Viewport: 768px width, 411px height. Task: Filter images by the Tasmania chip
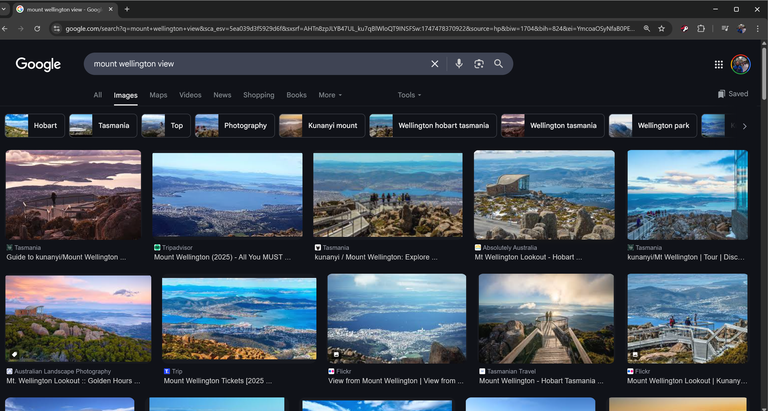tap(103, 125)
